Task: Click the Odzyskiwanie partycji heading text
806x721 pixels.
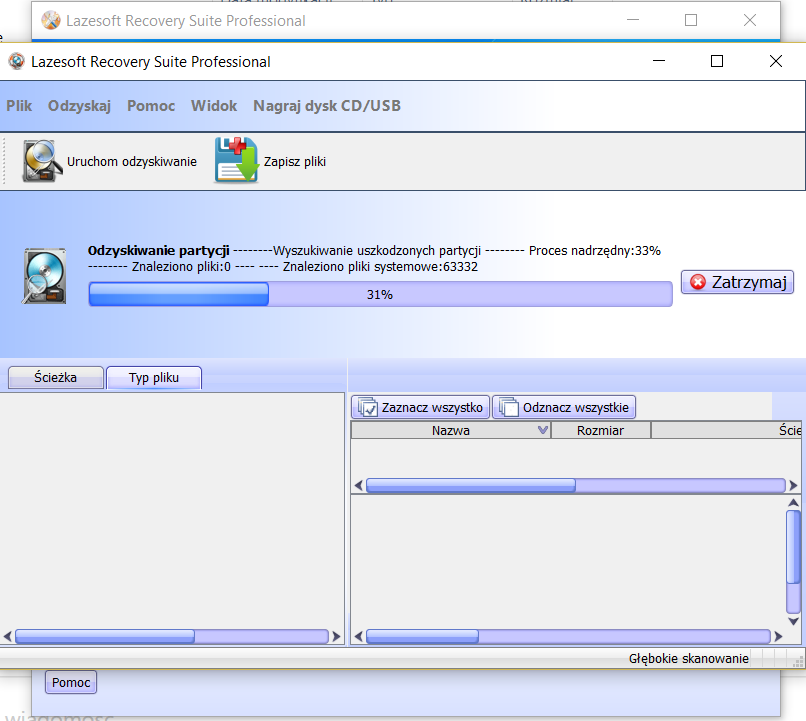Action: pos(158,251)
